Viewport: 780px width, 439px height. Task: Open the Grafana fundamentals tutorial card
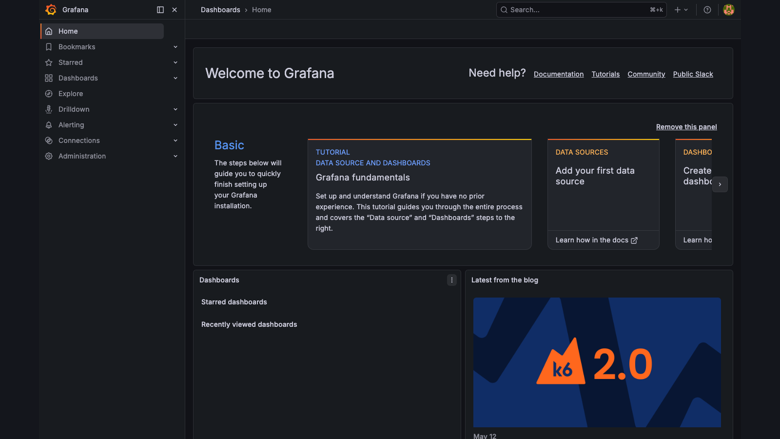point(419,194)
